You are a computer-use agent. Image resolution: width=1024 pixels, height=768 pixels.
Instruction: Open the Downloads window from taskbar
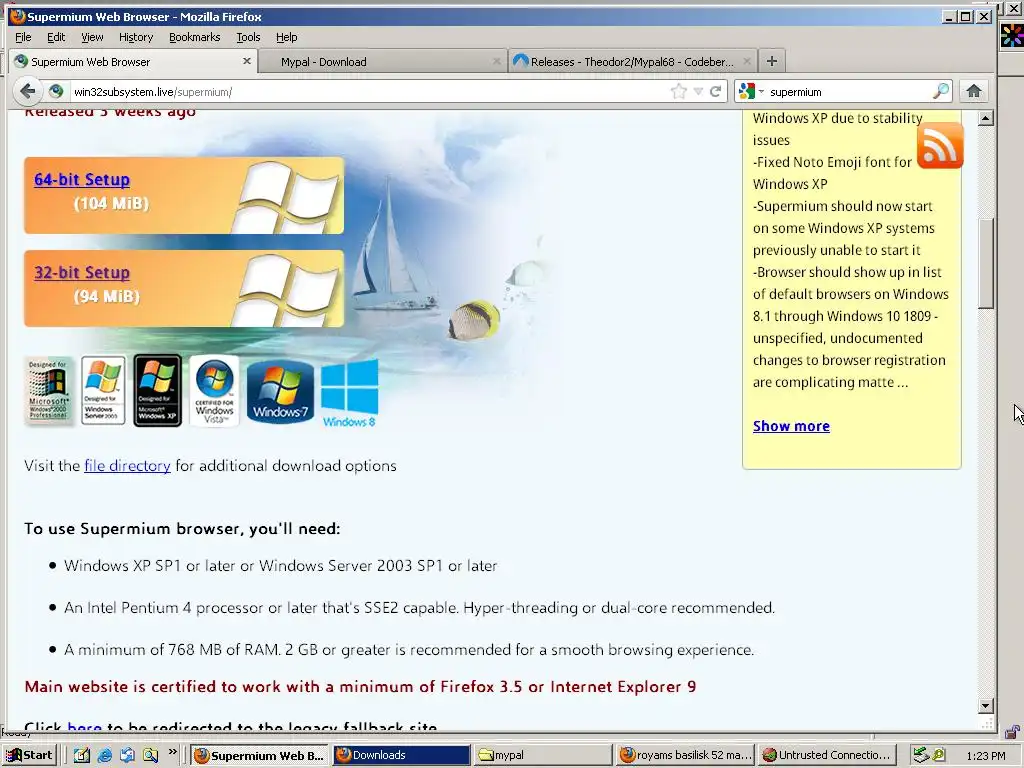point(402,755)
